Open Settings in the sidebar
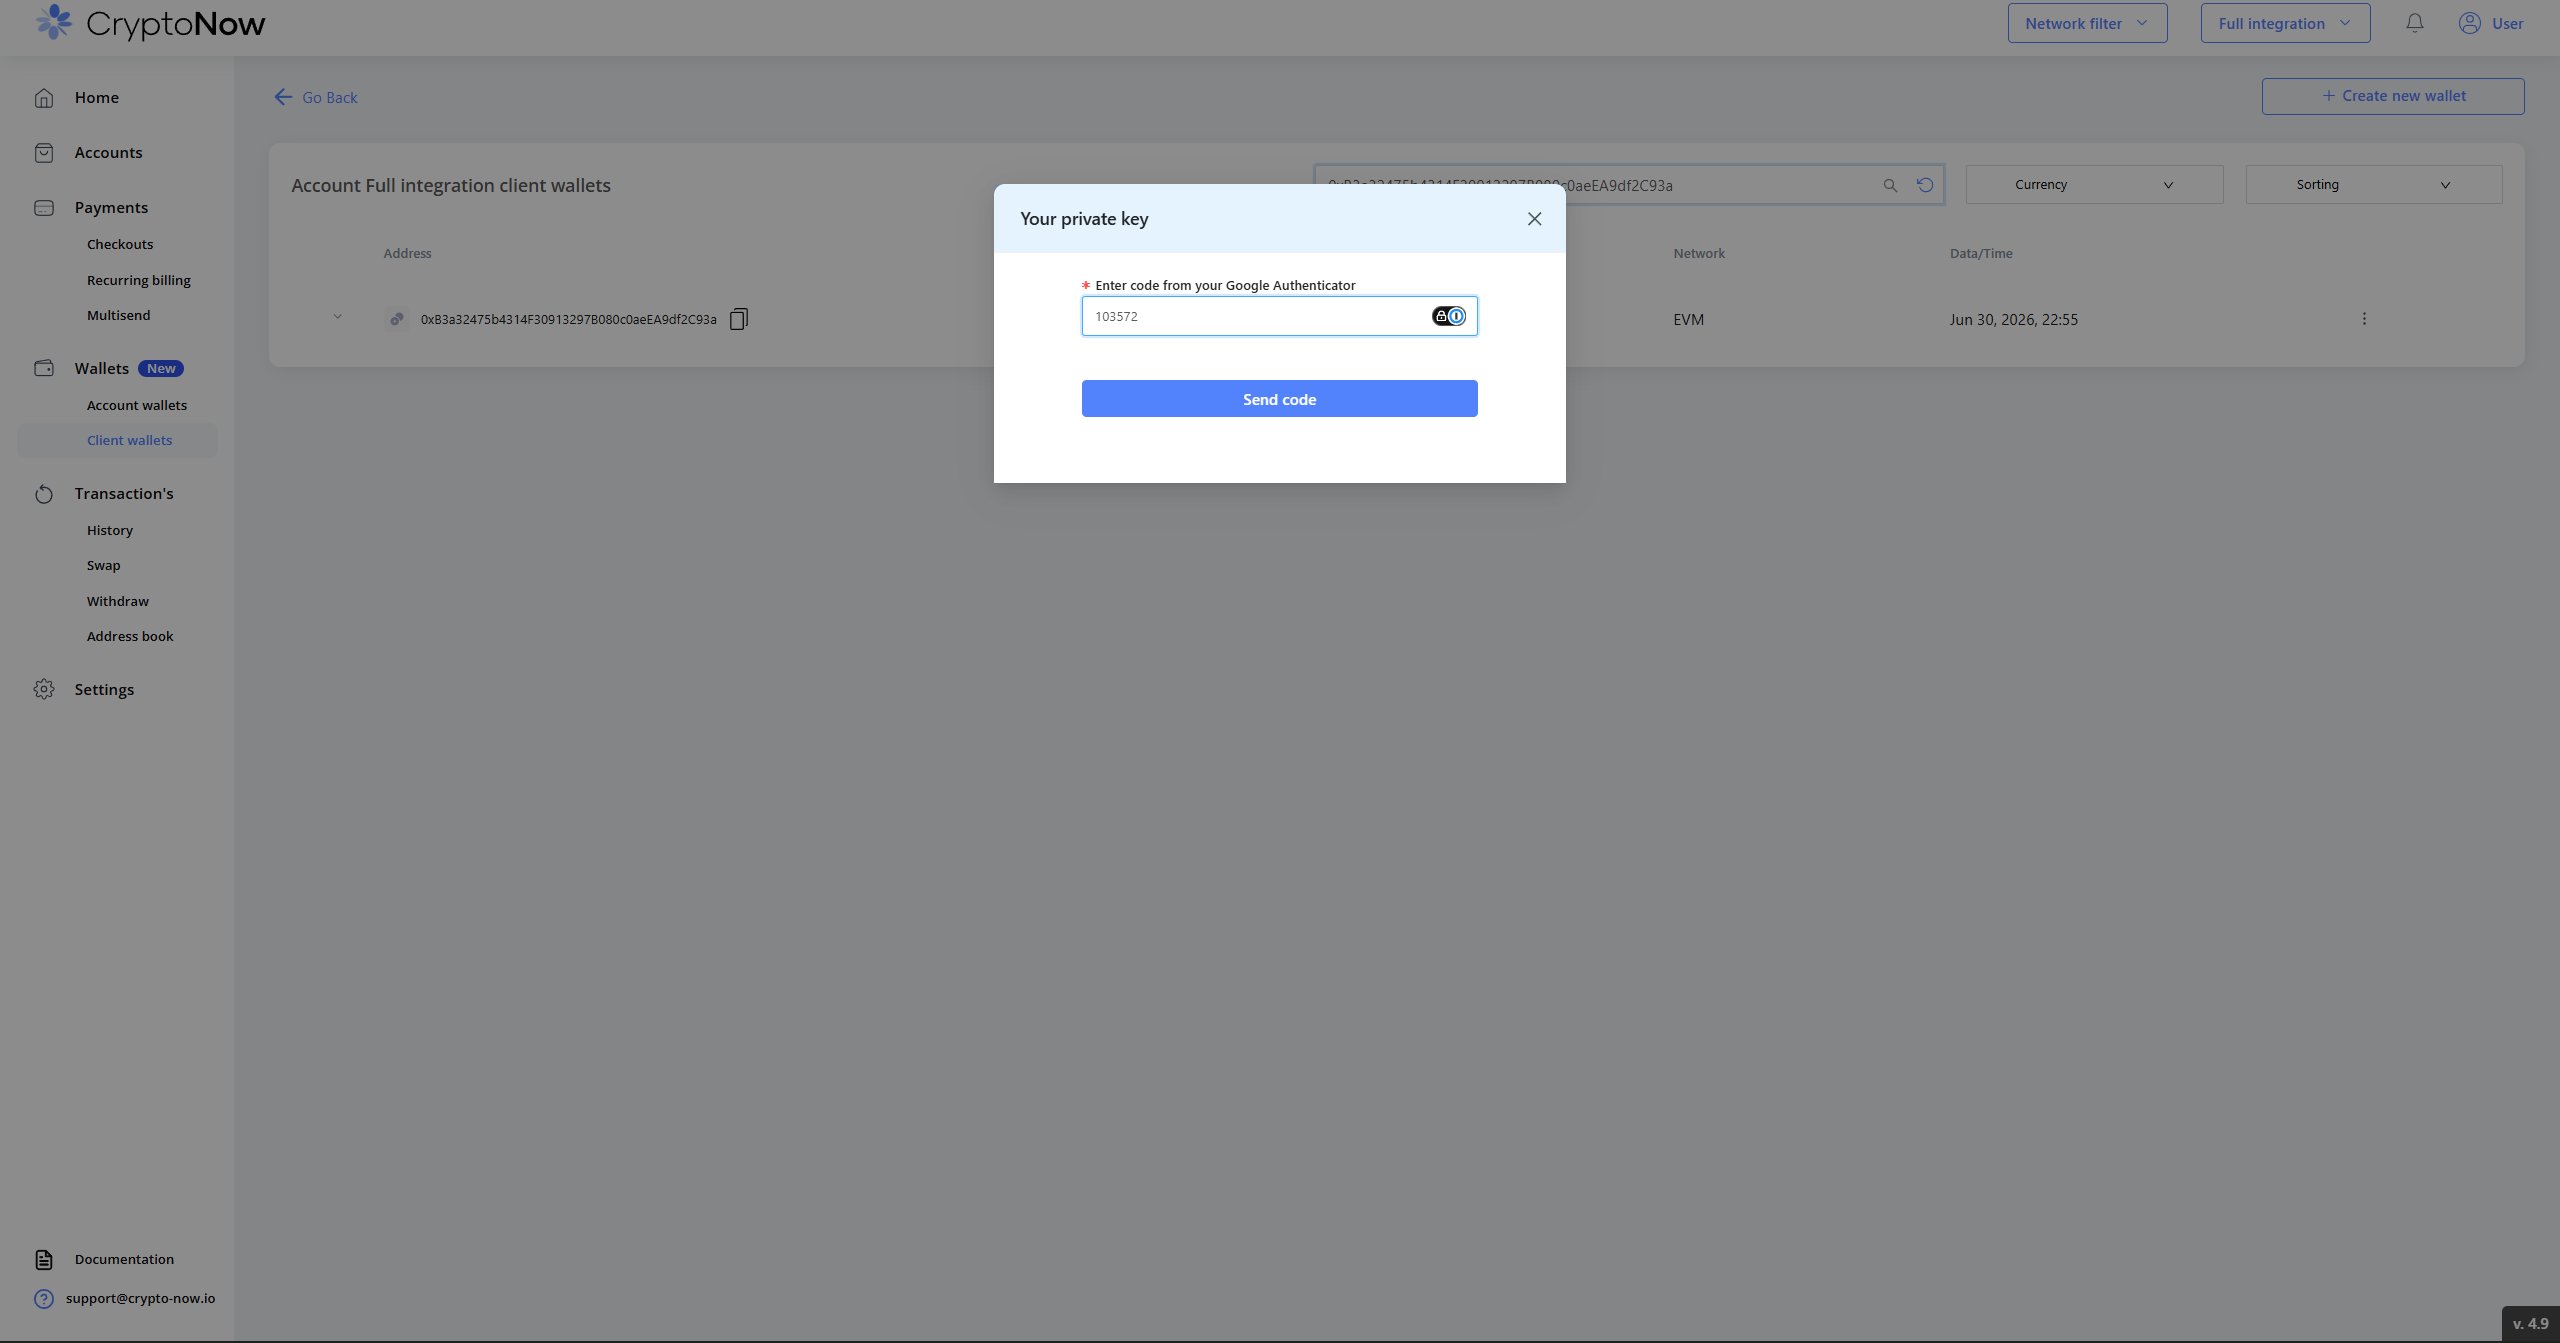This screenshot has width=2560, height=1343. click(104, 689)
